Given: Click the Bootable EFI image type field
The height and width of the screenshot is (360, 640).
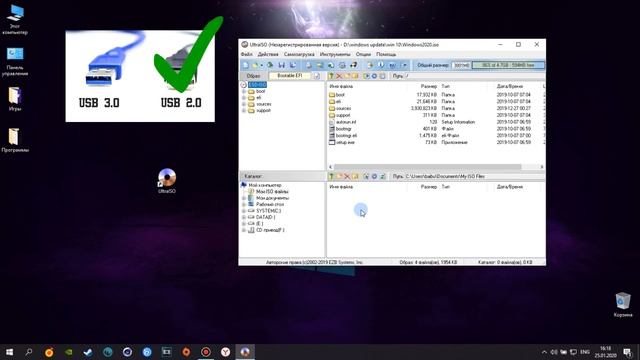Looking at the screenshot, I should pos(290,76).
